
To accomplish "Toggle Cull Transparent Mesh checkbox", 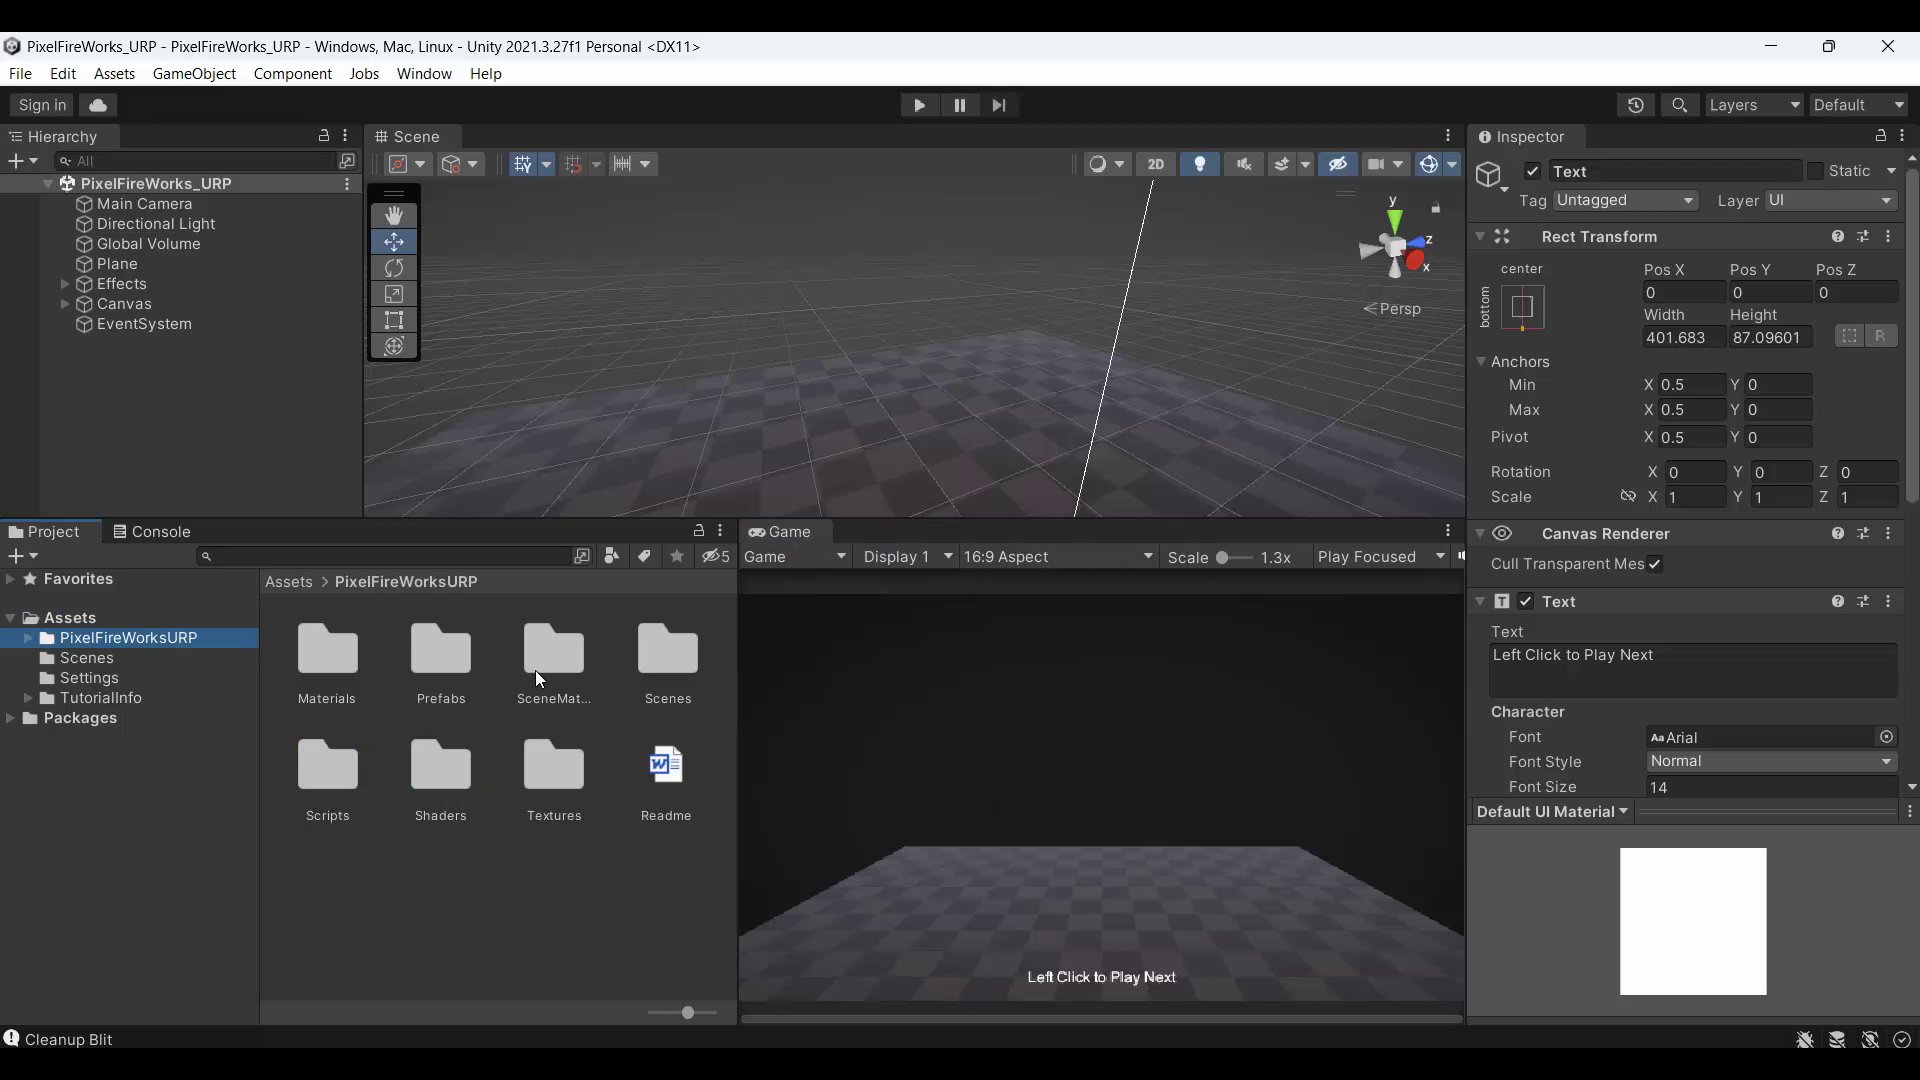I will tap(1655, 564).
